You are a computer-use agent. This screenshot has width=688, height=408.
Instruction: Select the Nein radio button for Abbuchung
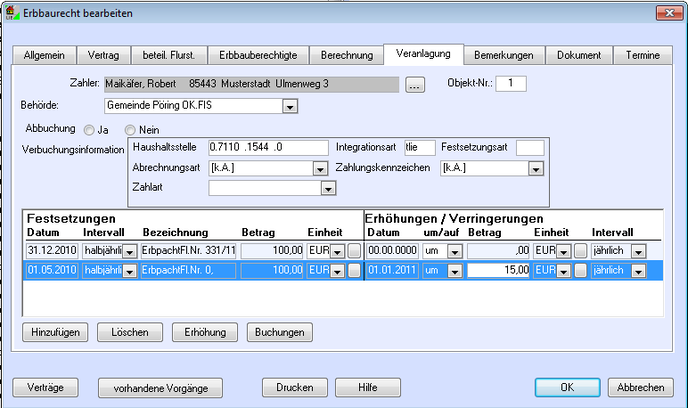(130, 130)
